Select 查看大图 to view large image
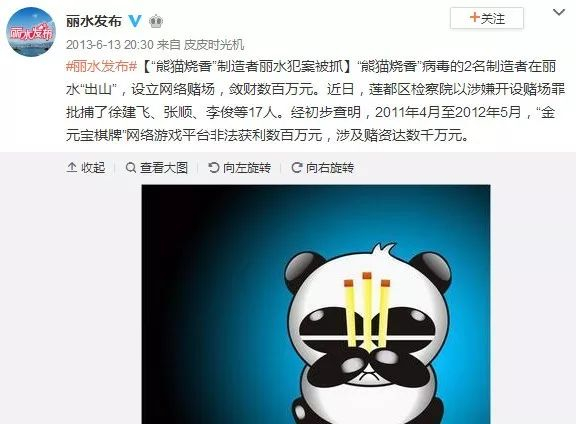The image size is (576, 424). 157,168
